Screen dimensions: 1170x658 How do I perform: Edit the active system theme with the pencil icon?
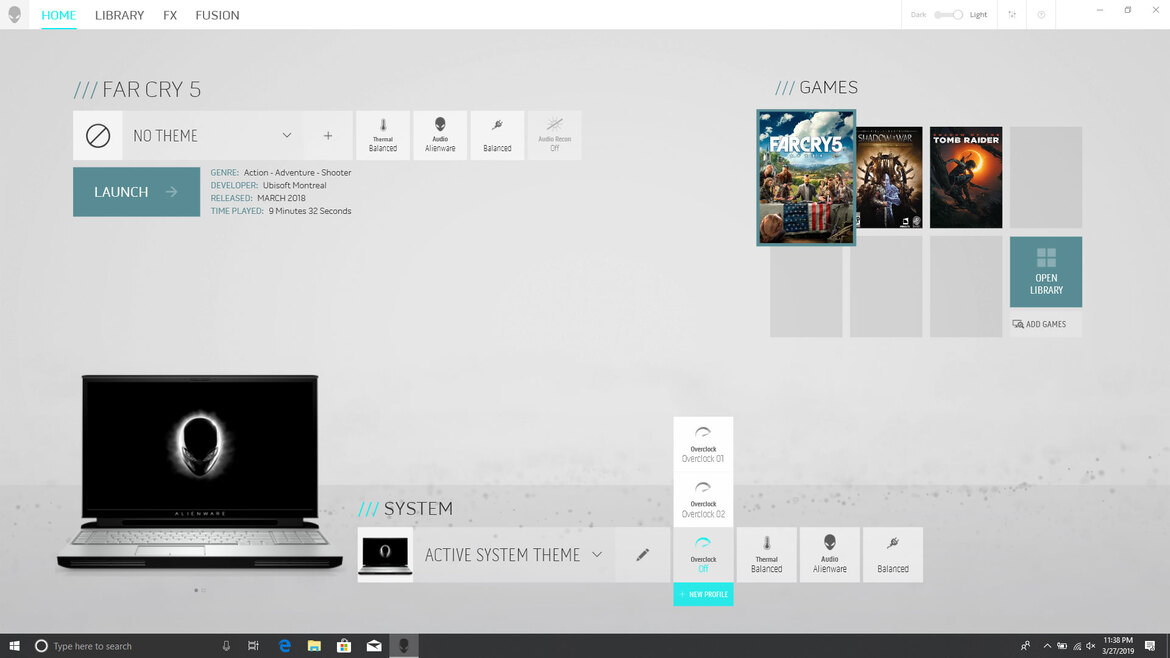coord(642,555)
